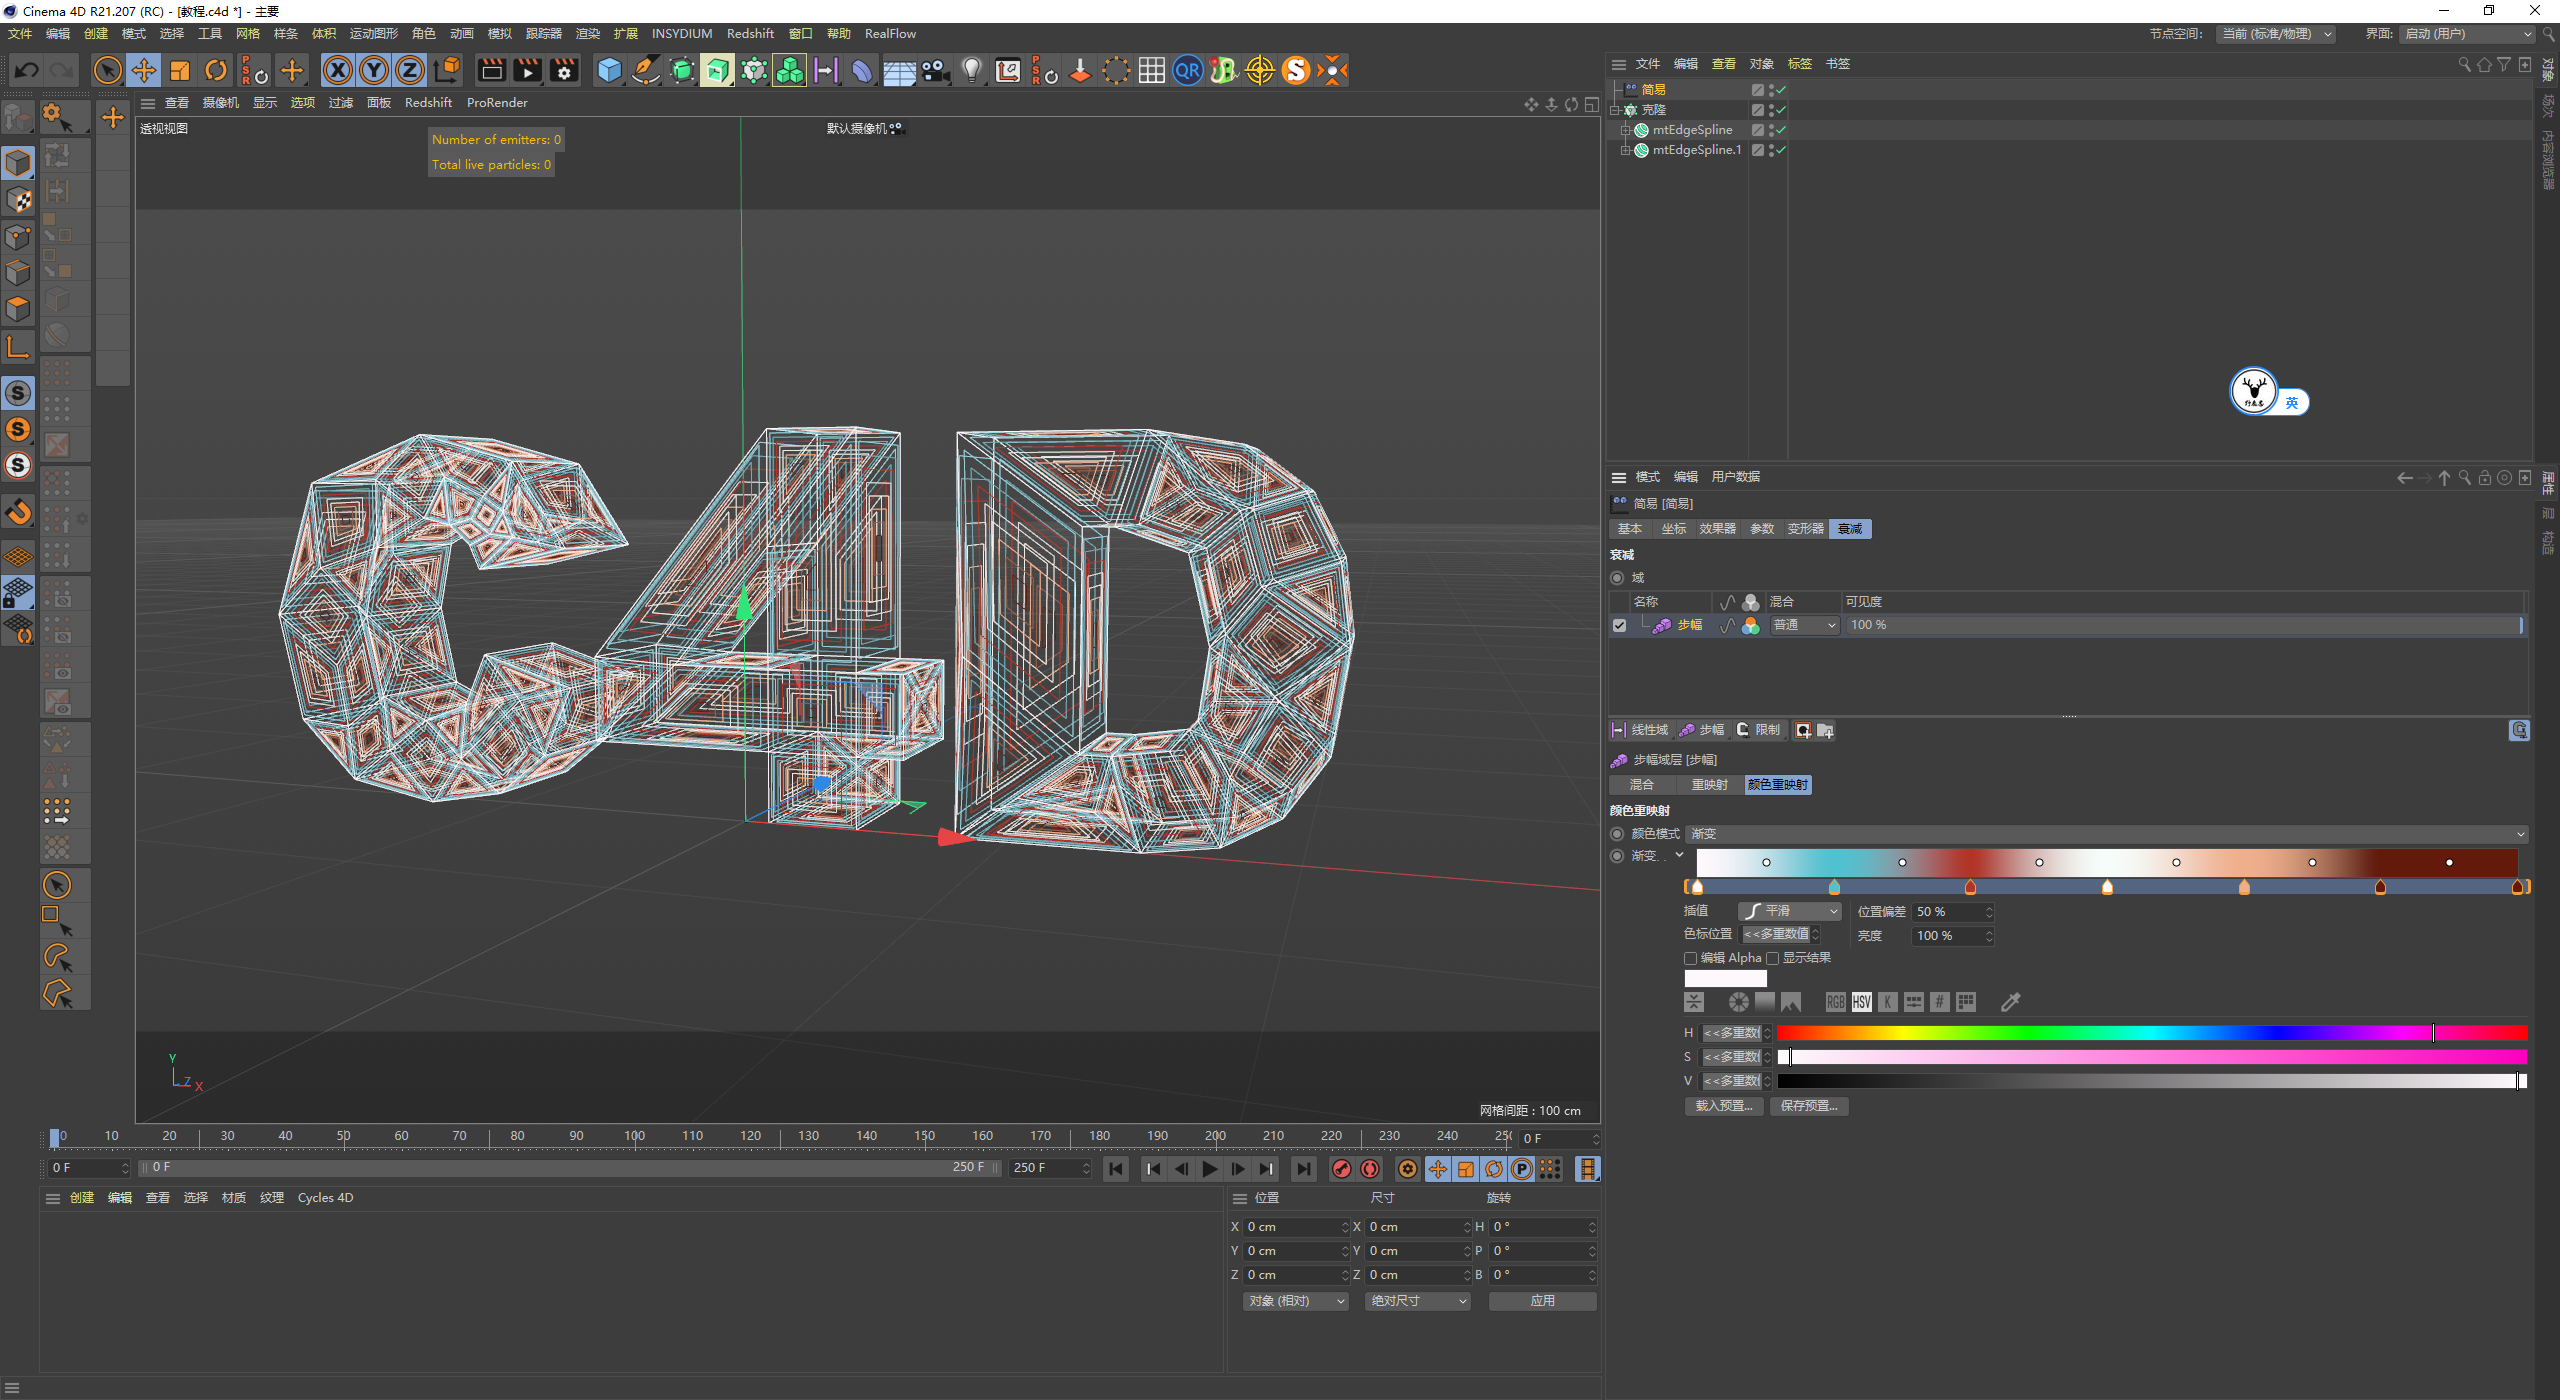Collapse the 克隆 object tree

(x=1616, y=110)
